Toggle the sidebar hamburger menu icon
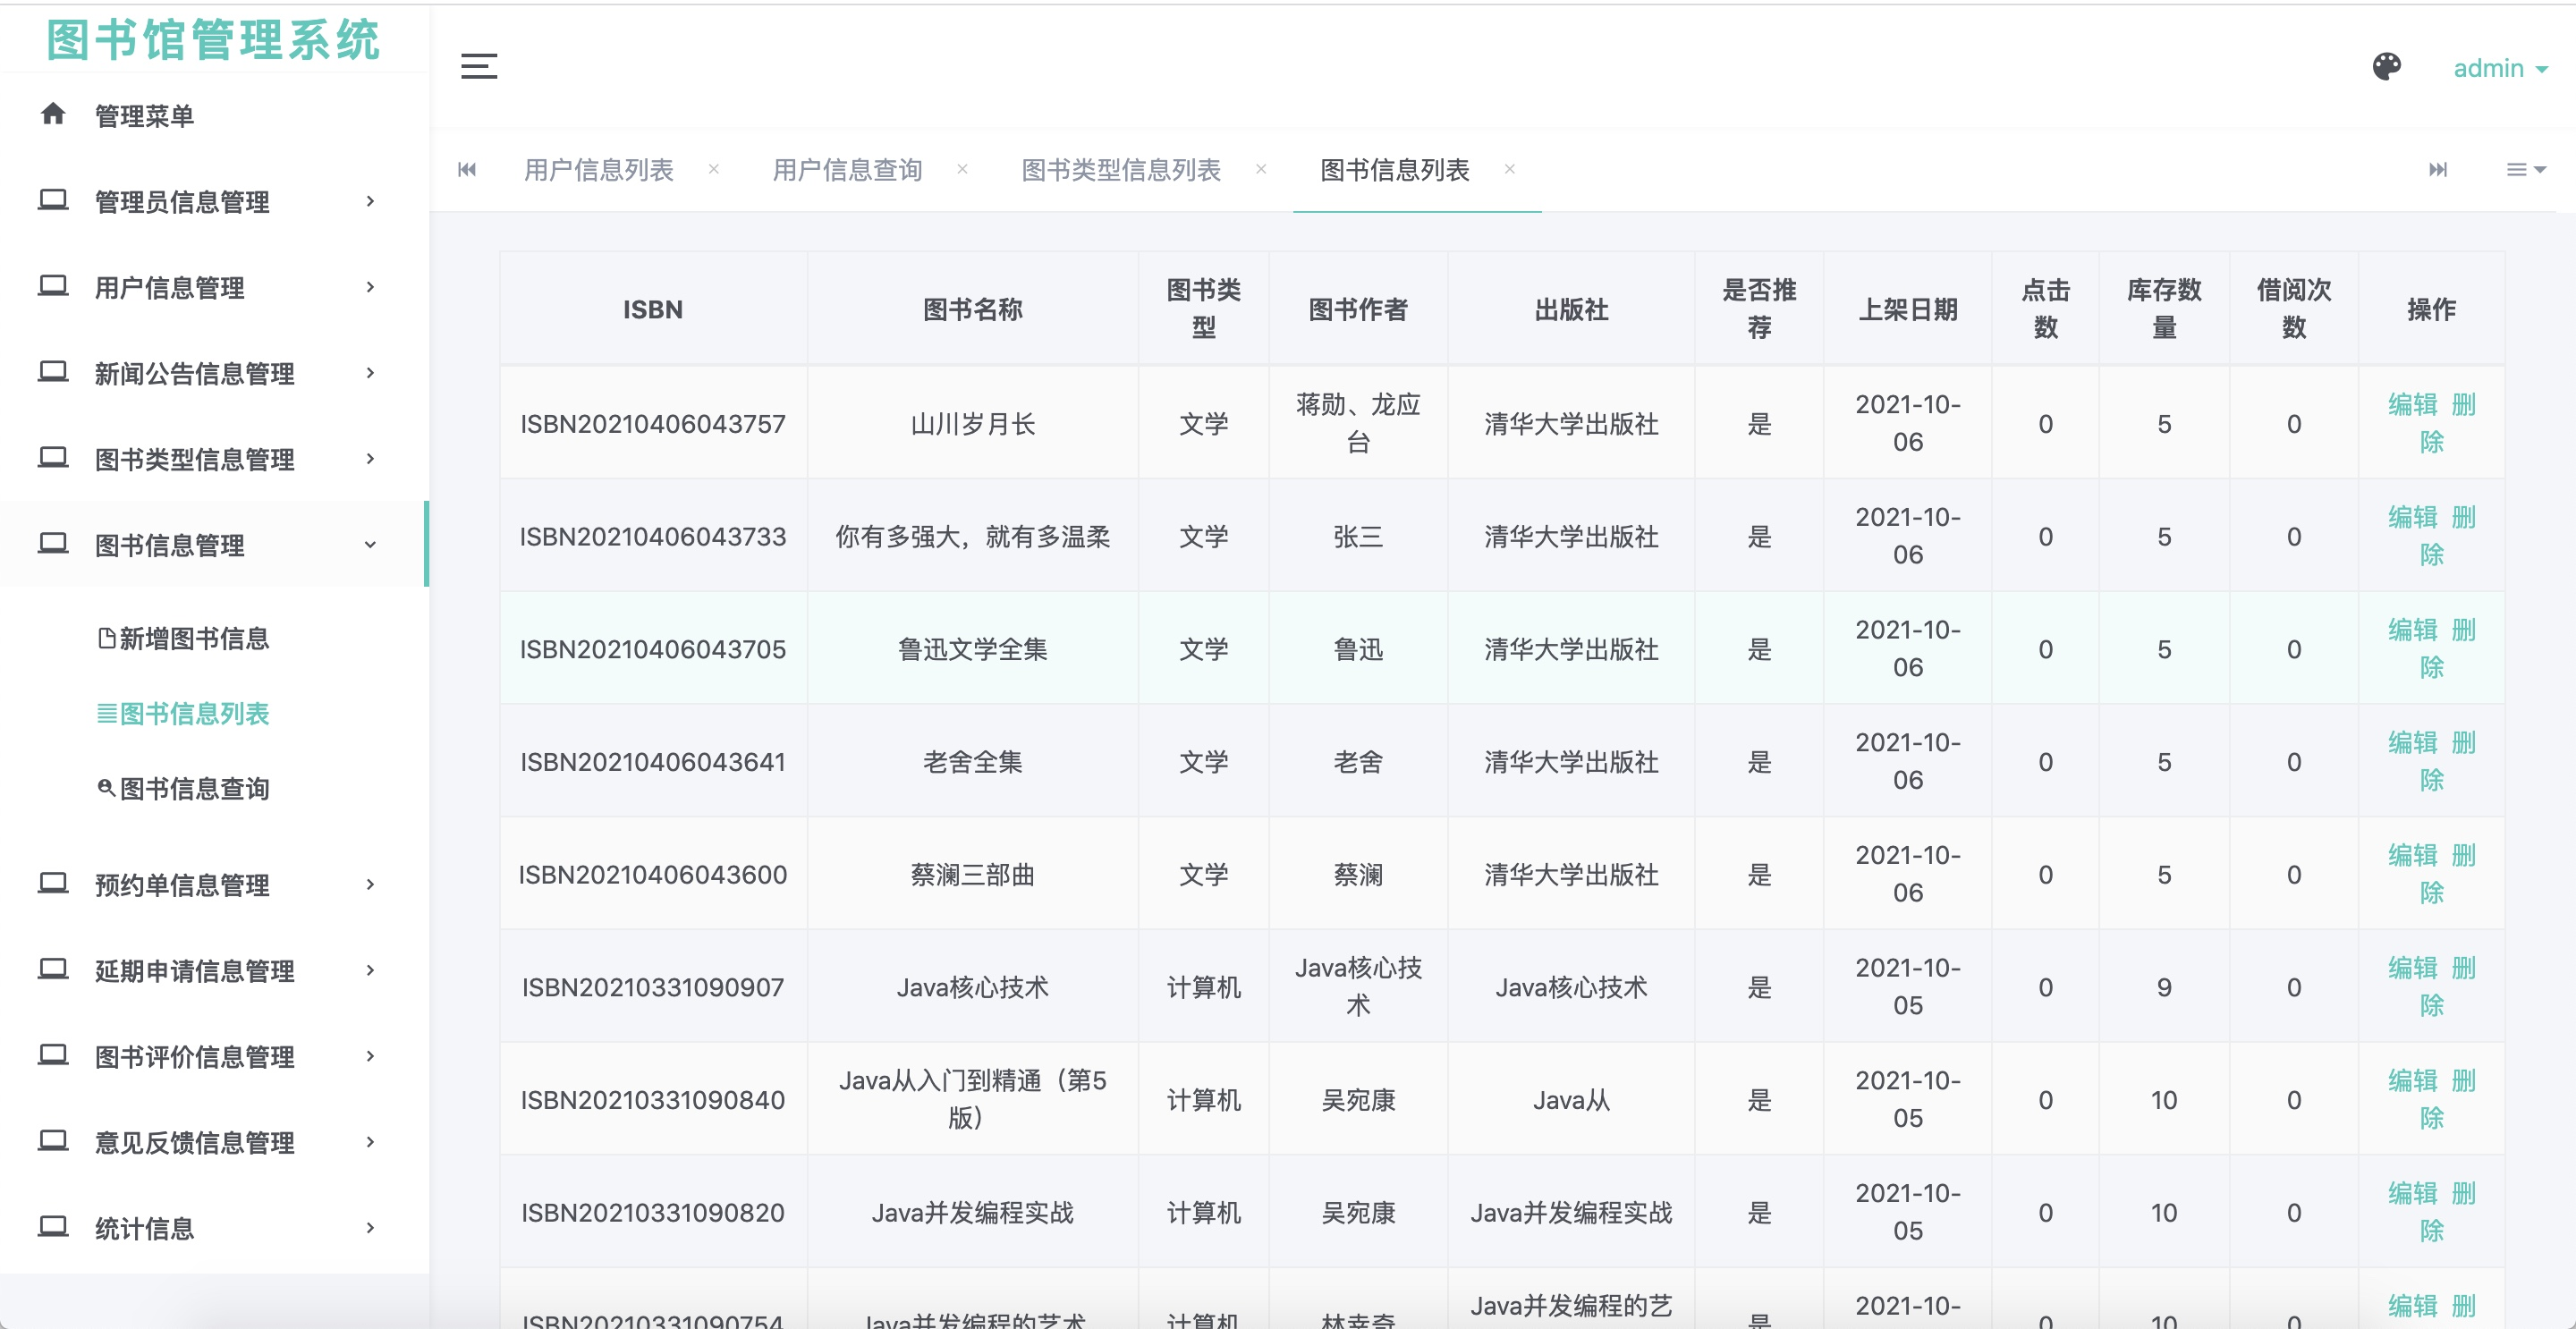The width and height of the screenshot is (2576, 1329). click(479, 66)
